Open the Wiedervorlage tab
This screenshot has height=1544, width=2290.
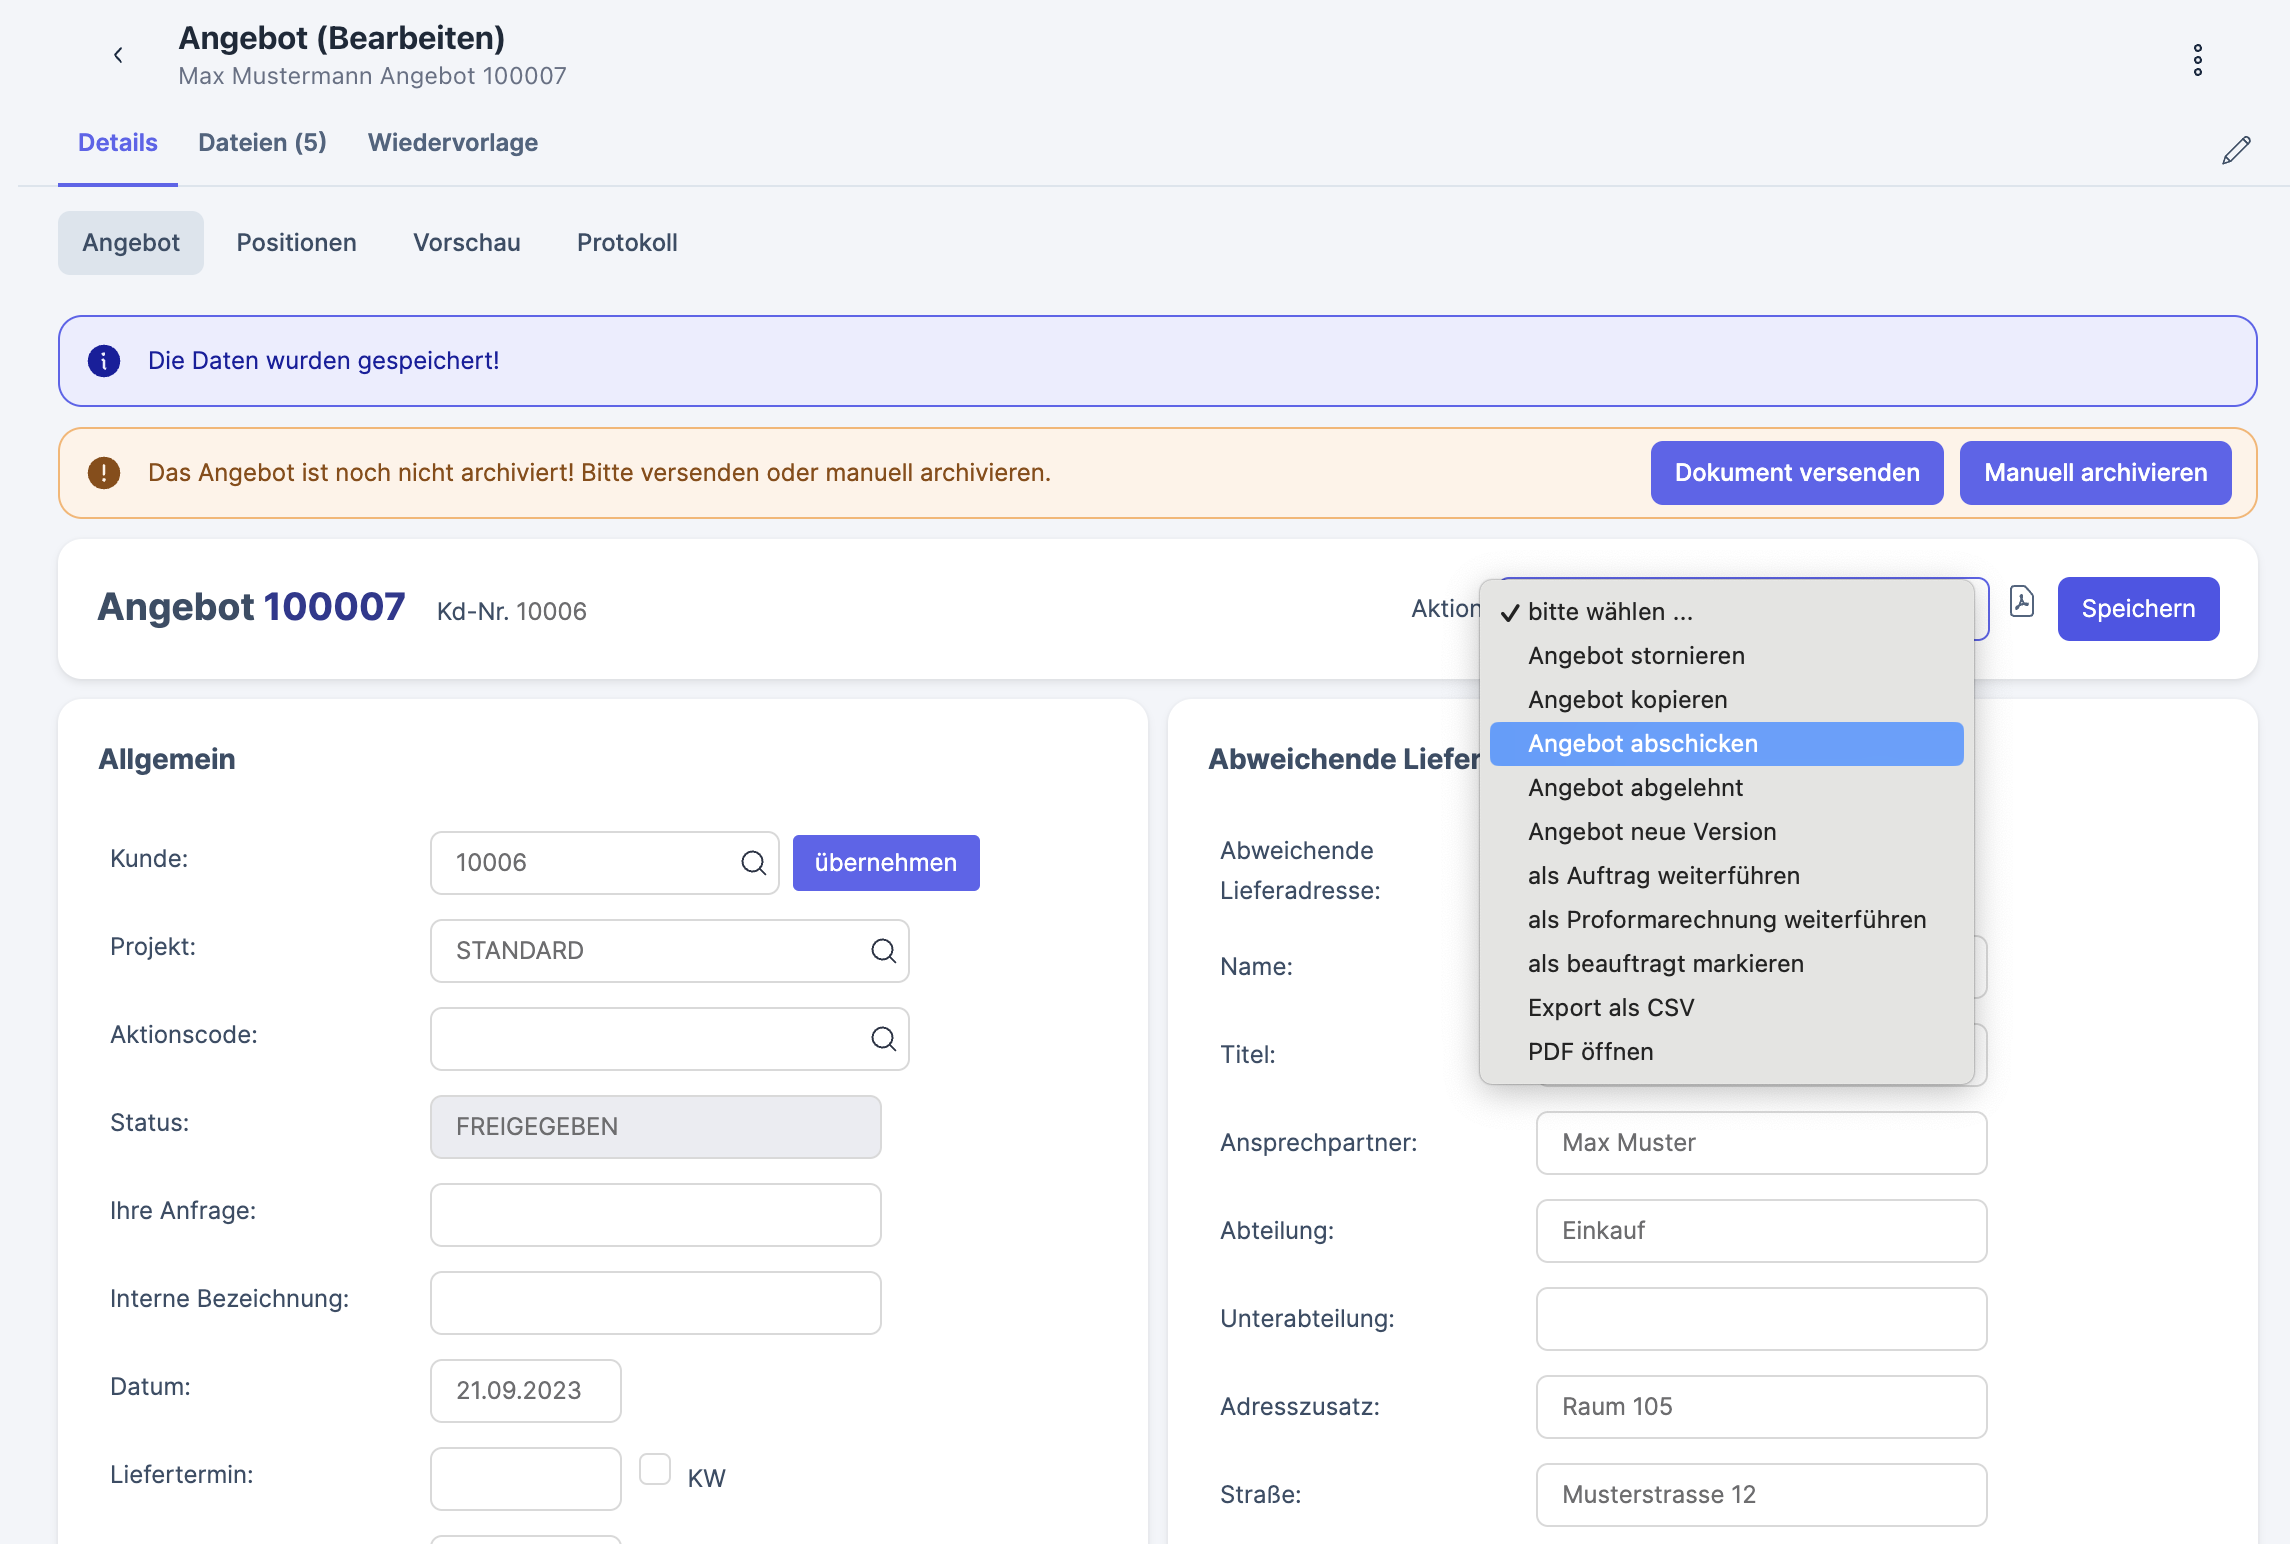point(452,143)
